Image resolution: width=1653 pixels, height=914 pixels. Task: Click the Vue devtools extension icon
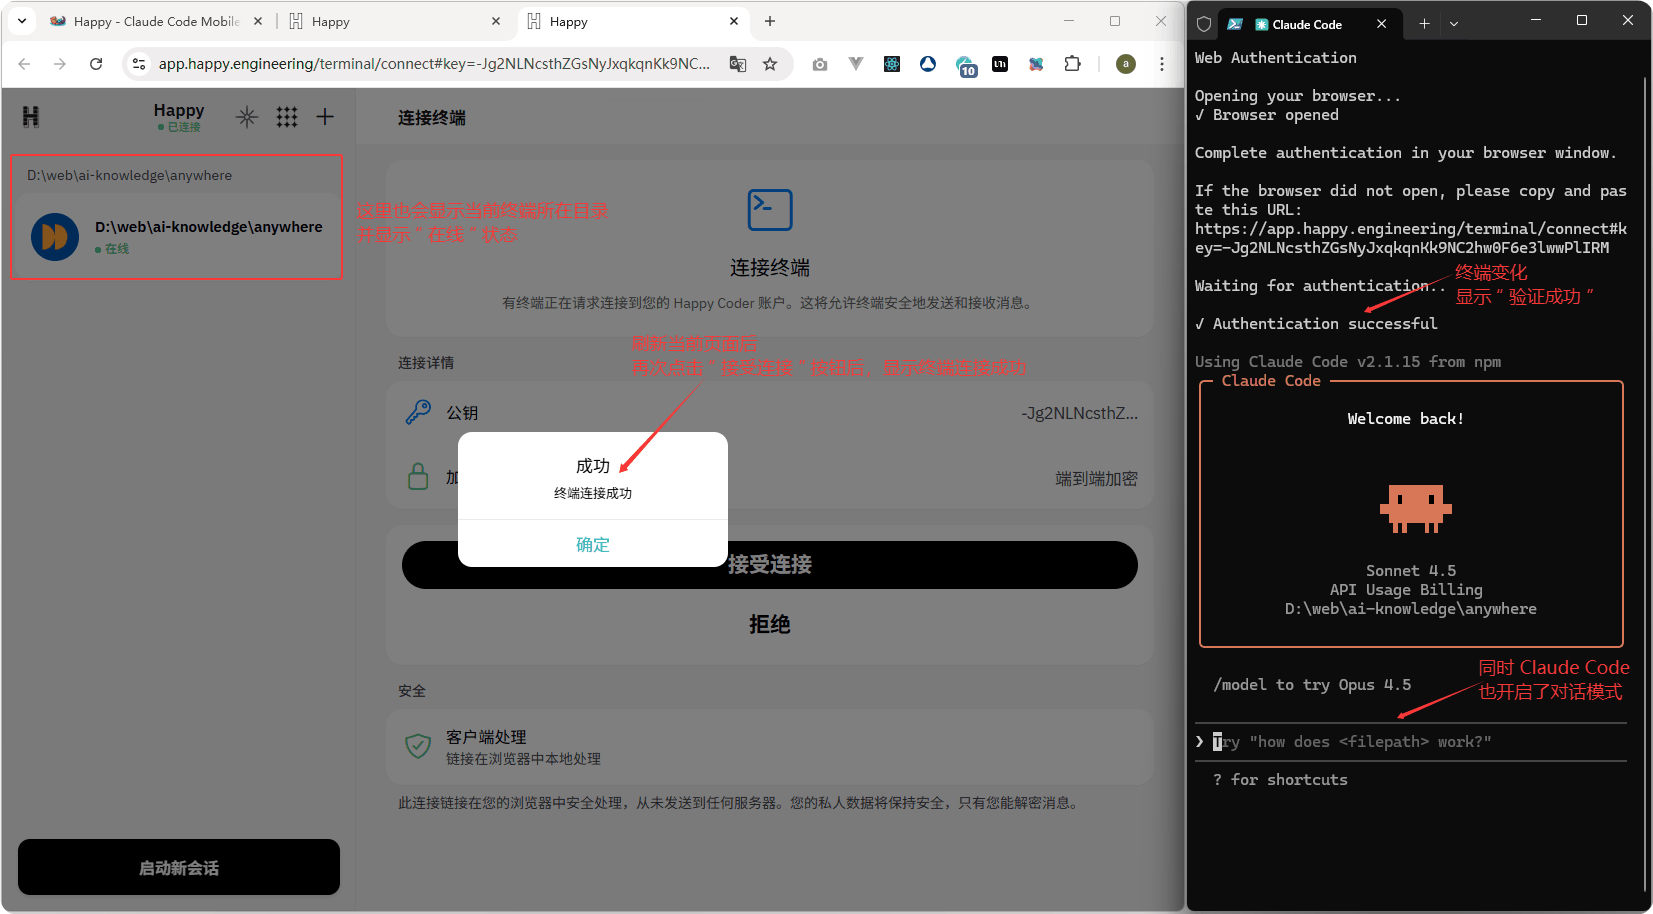[856, 64]
